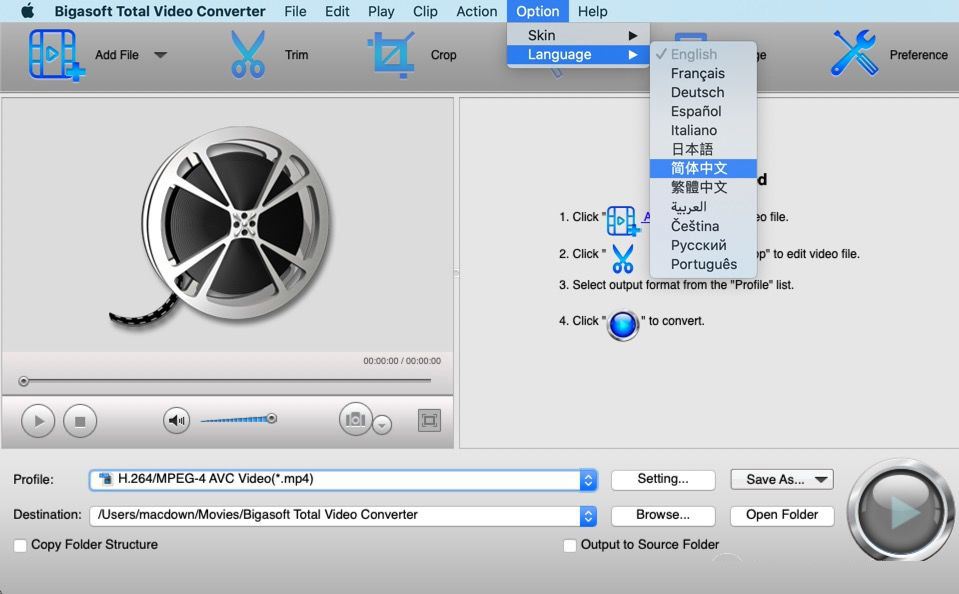Open the Bigasoft Total Video Converter app menu
This screenshot has width=959, height=594.
160,11
